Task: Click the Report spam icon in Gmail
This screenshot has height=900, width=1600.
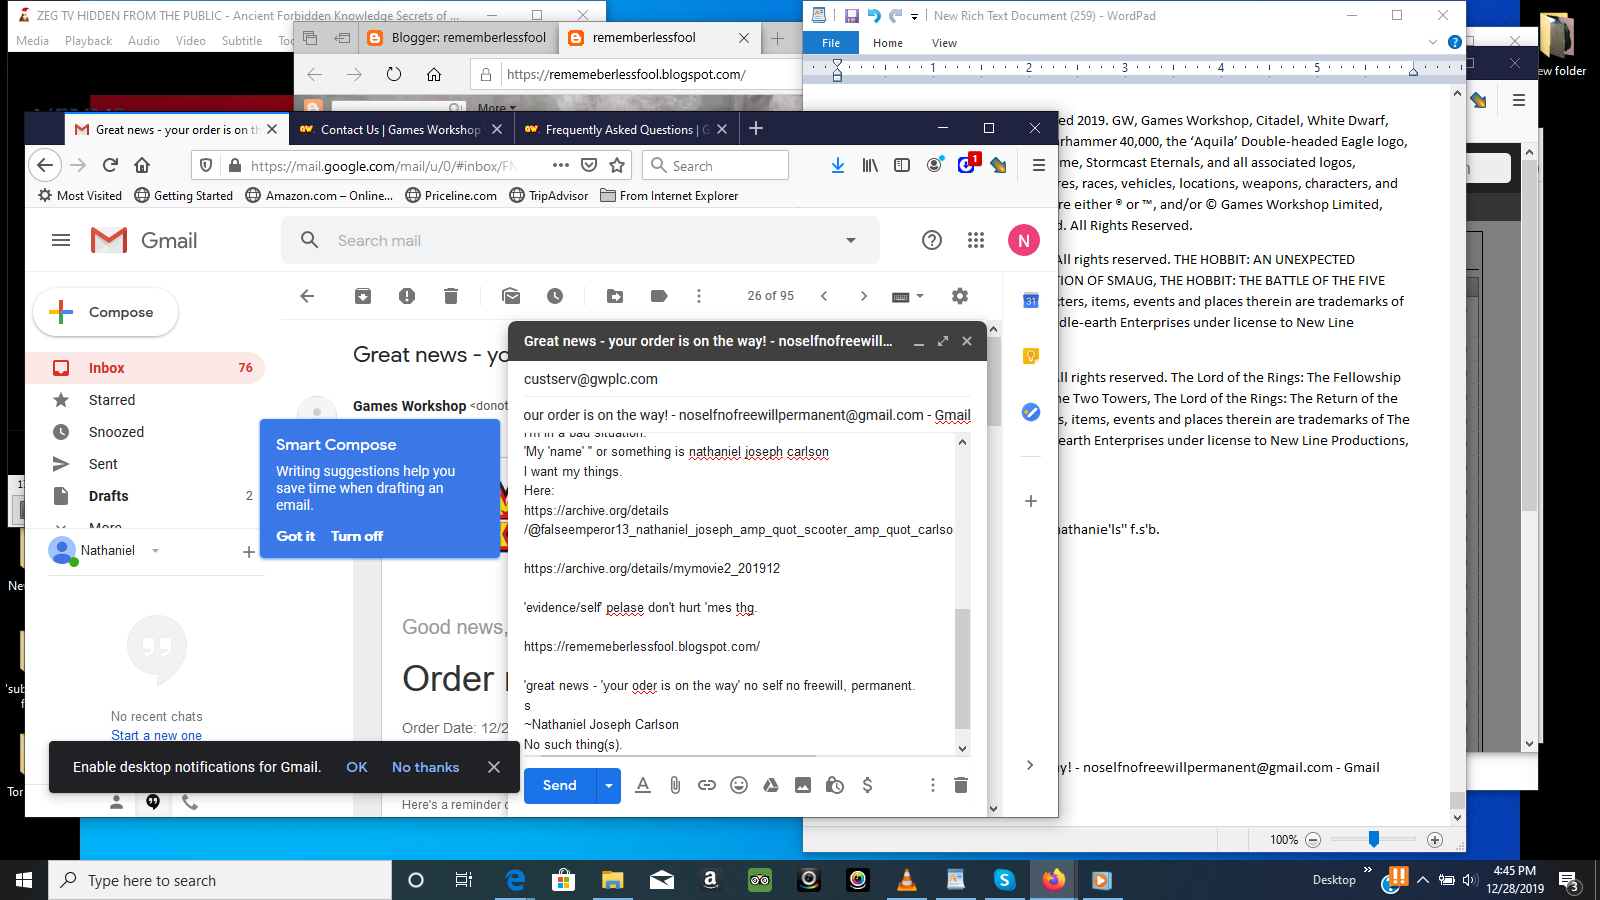Action: point(407,296)
